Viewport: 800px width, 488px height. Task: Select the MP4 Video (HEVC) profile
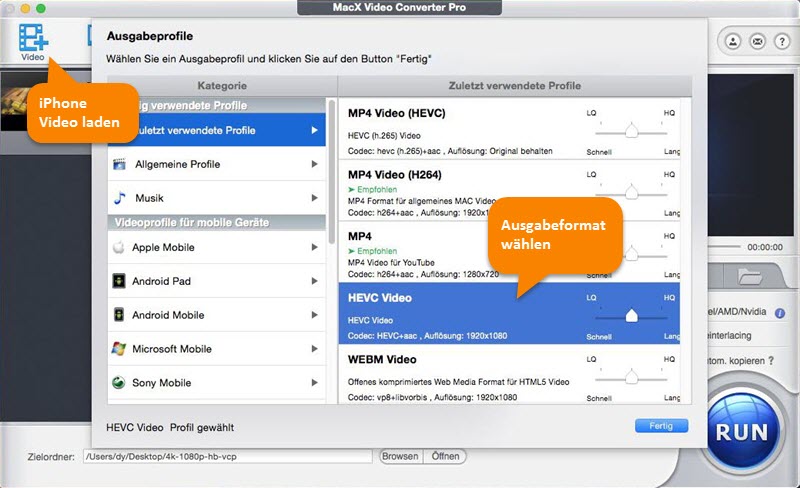tap(509, 129)
